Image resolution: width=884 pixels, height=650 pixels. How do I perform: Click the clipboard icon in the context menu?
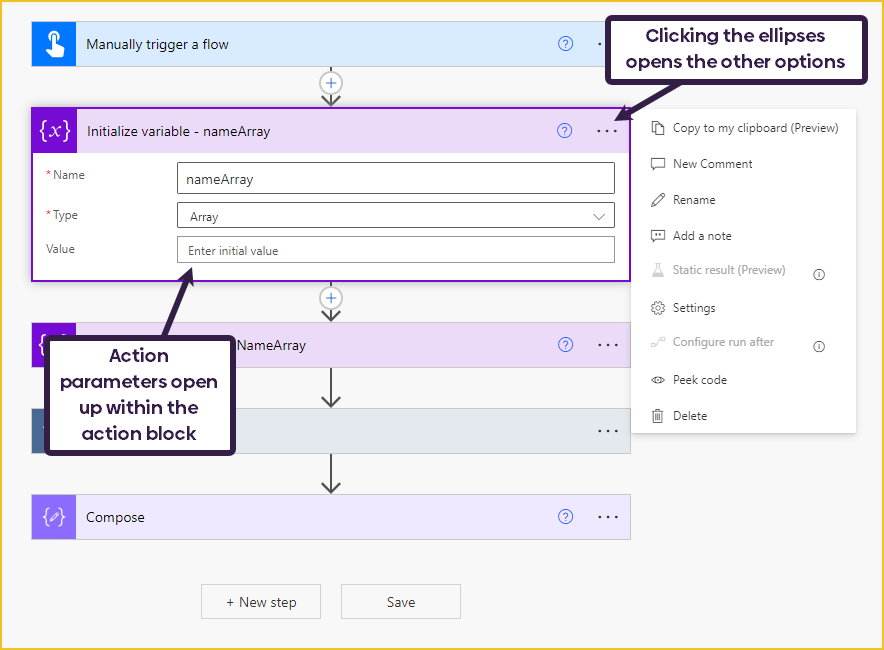[657, 128]
